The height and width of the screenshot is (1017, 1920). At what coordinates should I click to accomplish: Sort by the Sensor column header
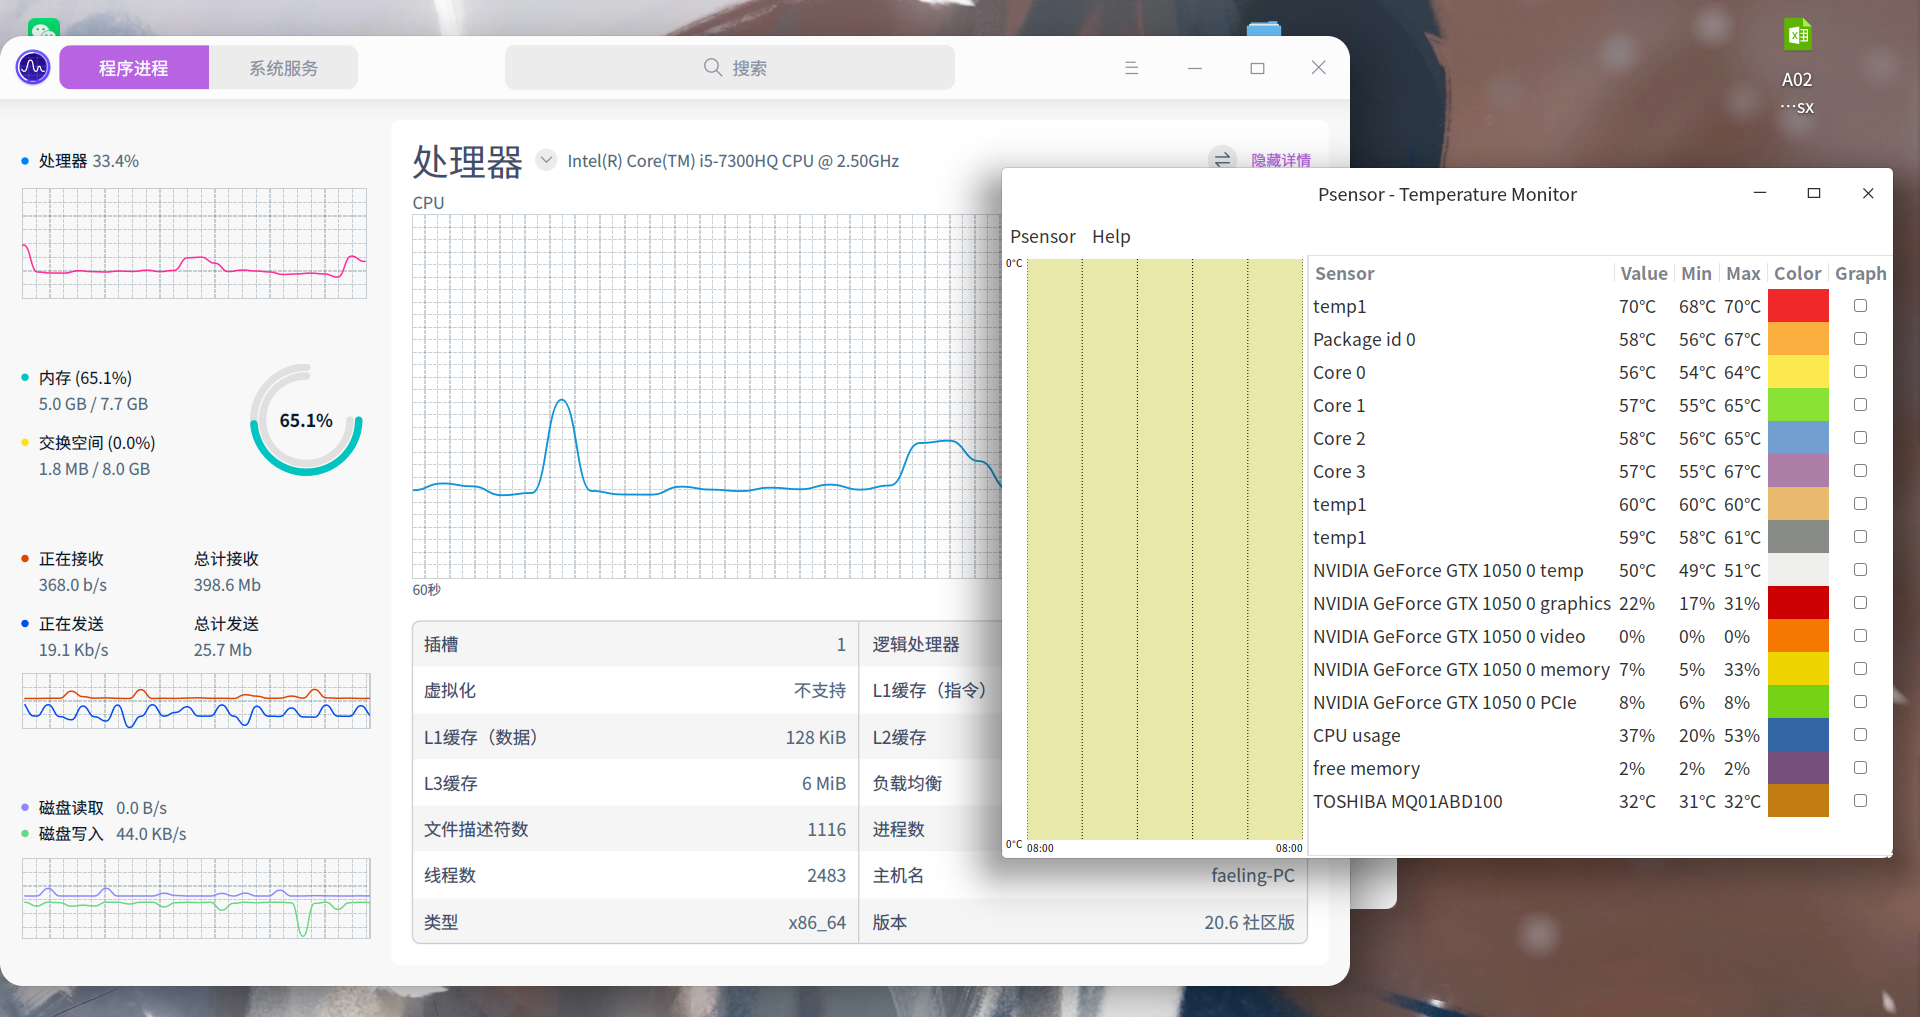click(1344, 273)
